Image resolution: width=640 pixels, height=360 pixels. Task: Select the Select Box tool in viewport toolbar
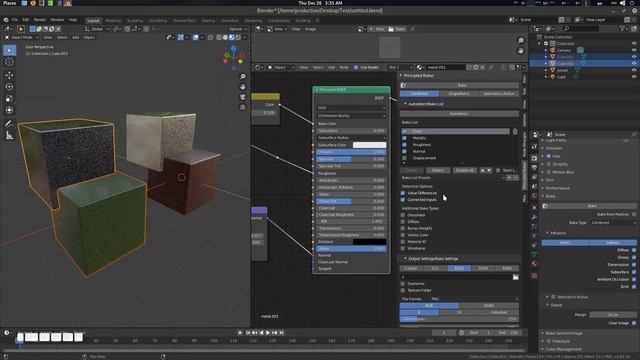(9, 50)
